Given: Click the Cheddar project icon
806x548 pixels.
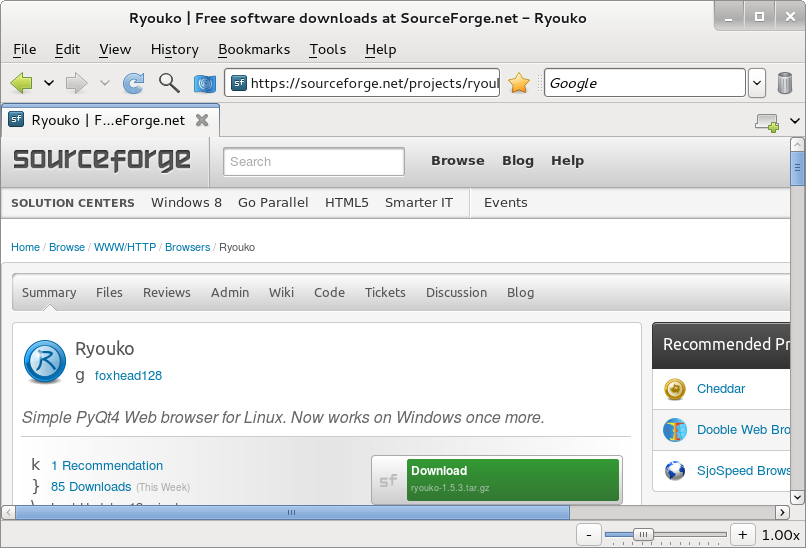Looking at the screenshot, I should tap(674, 389).
